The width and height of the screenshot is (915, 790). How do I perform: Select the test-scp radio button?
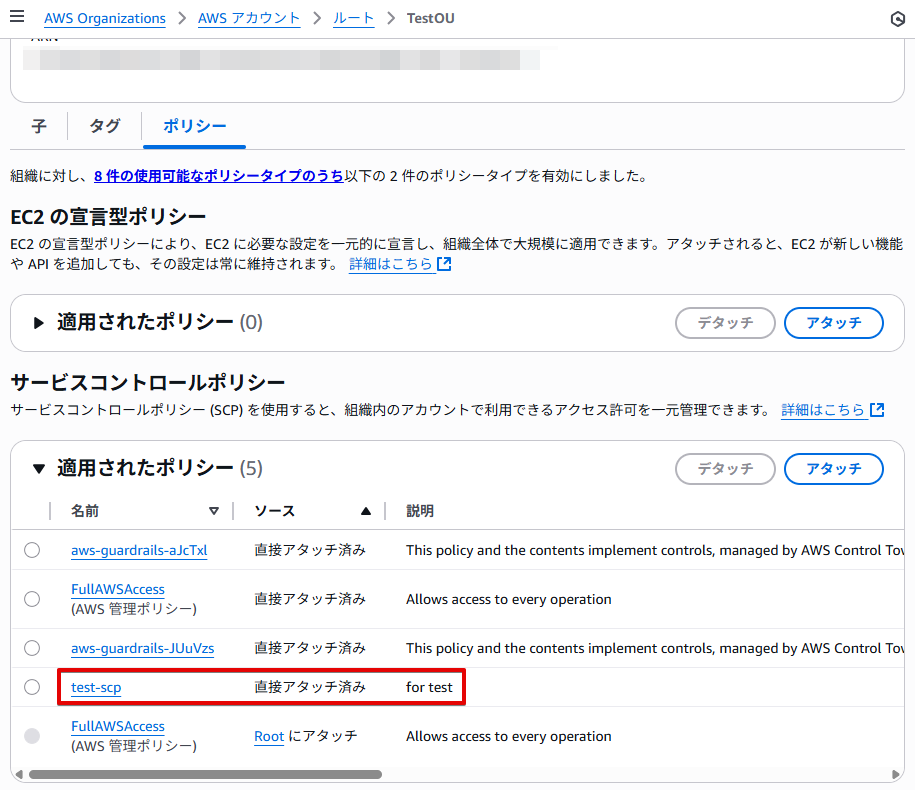pyautogui.click(x=32, y=687)
